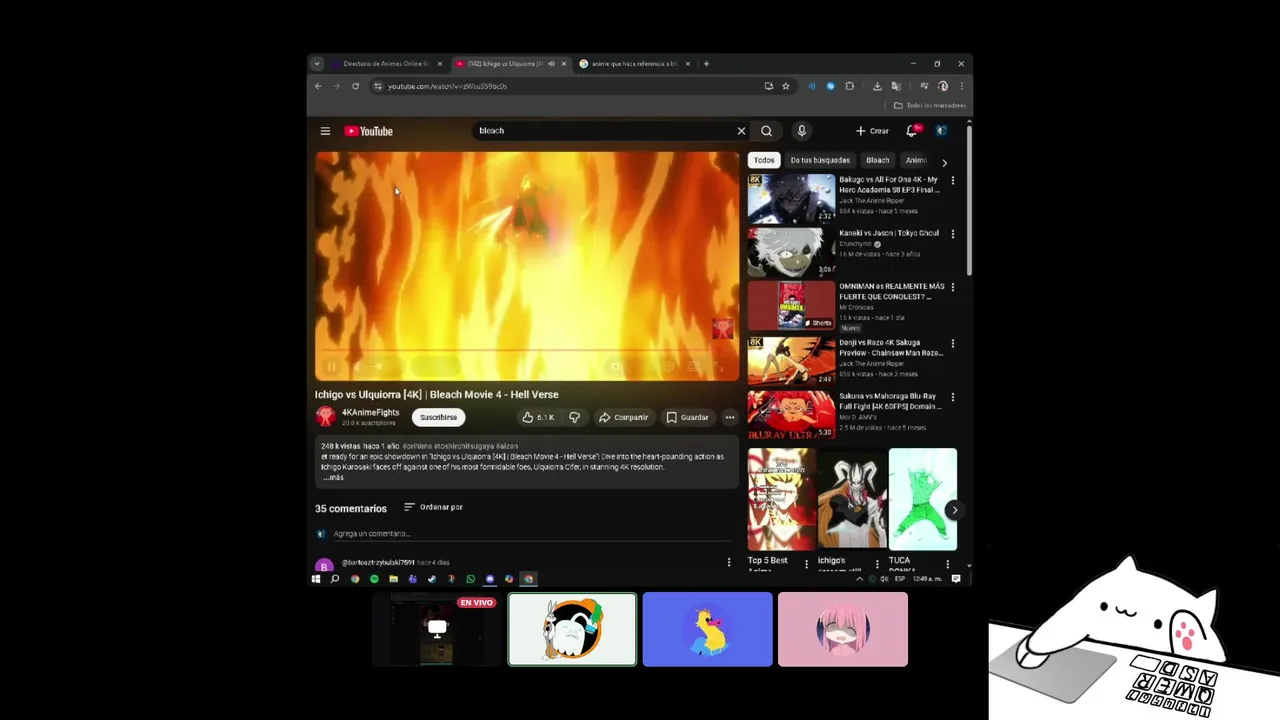The image size is (1280, 720).
Task: Select the 'Bleach' filter chip
Action: click(877, 160)
